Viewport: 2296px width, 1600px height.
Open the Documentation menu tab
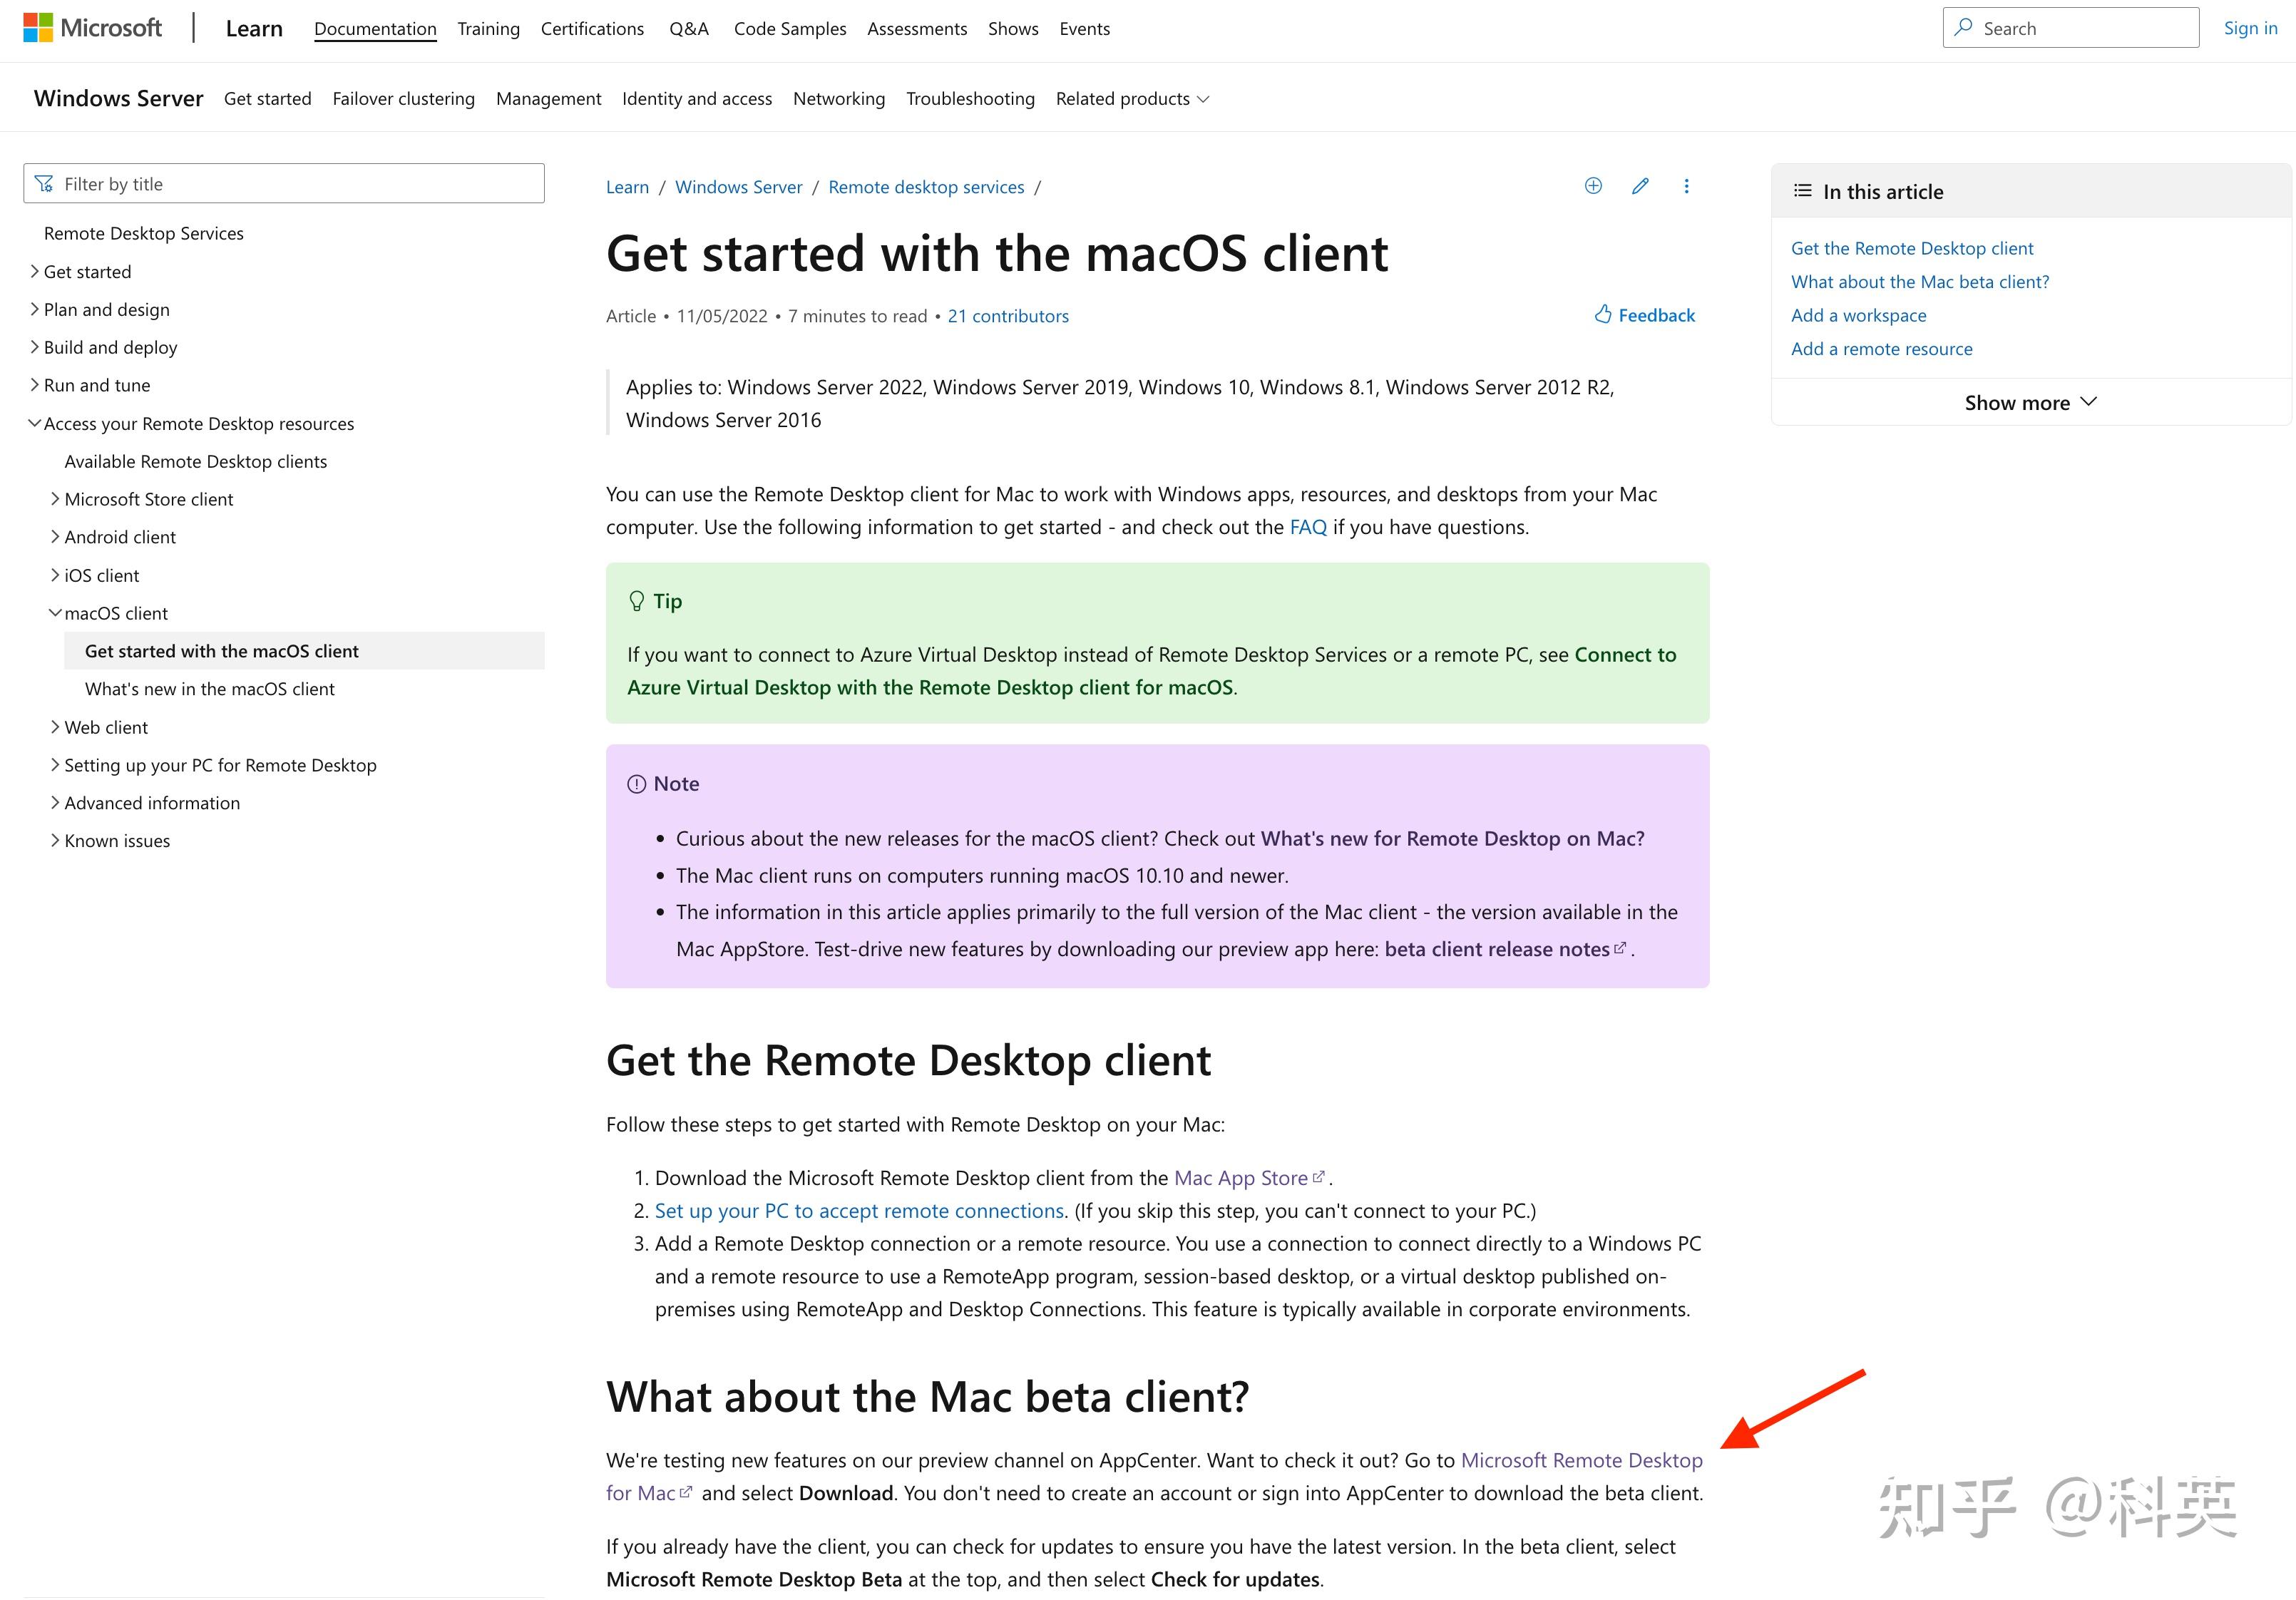pyautogui.click(x=375, y=28)
